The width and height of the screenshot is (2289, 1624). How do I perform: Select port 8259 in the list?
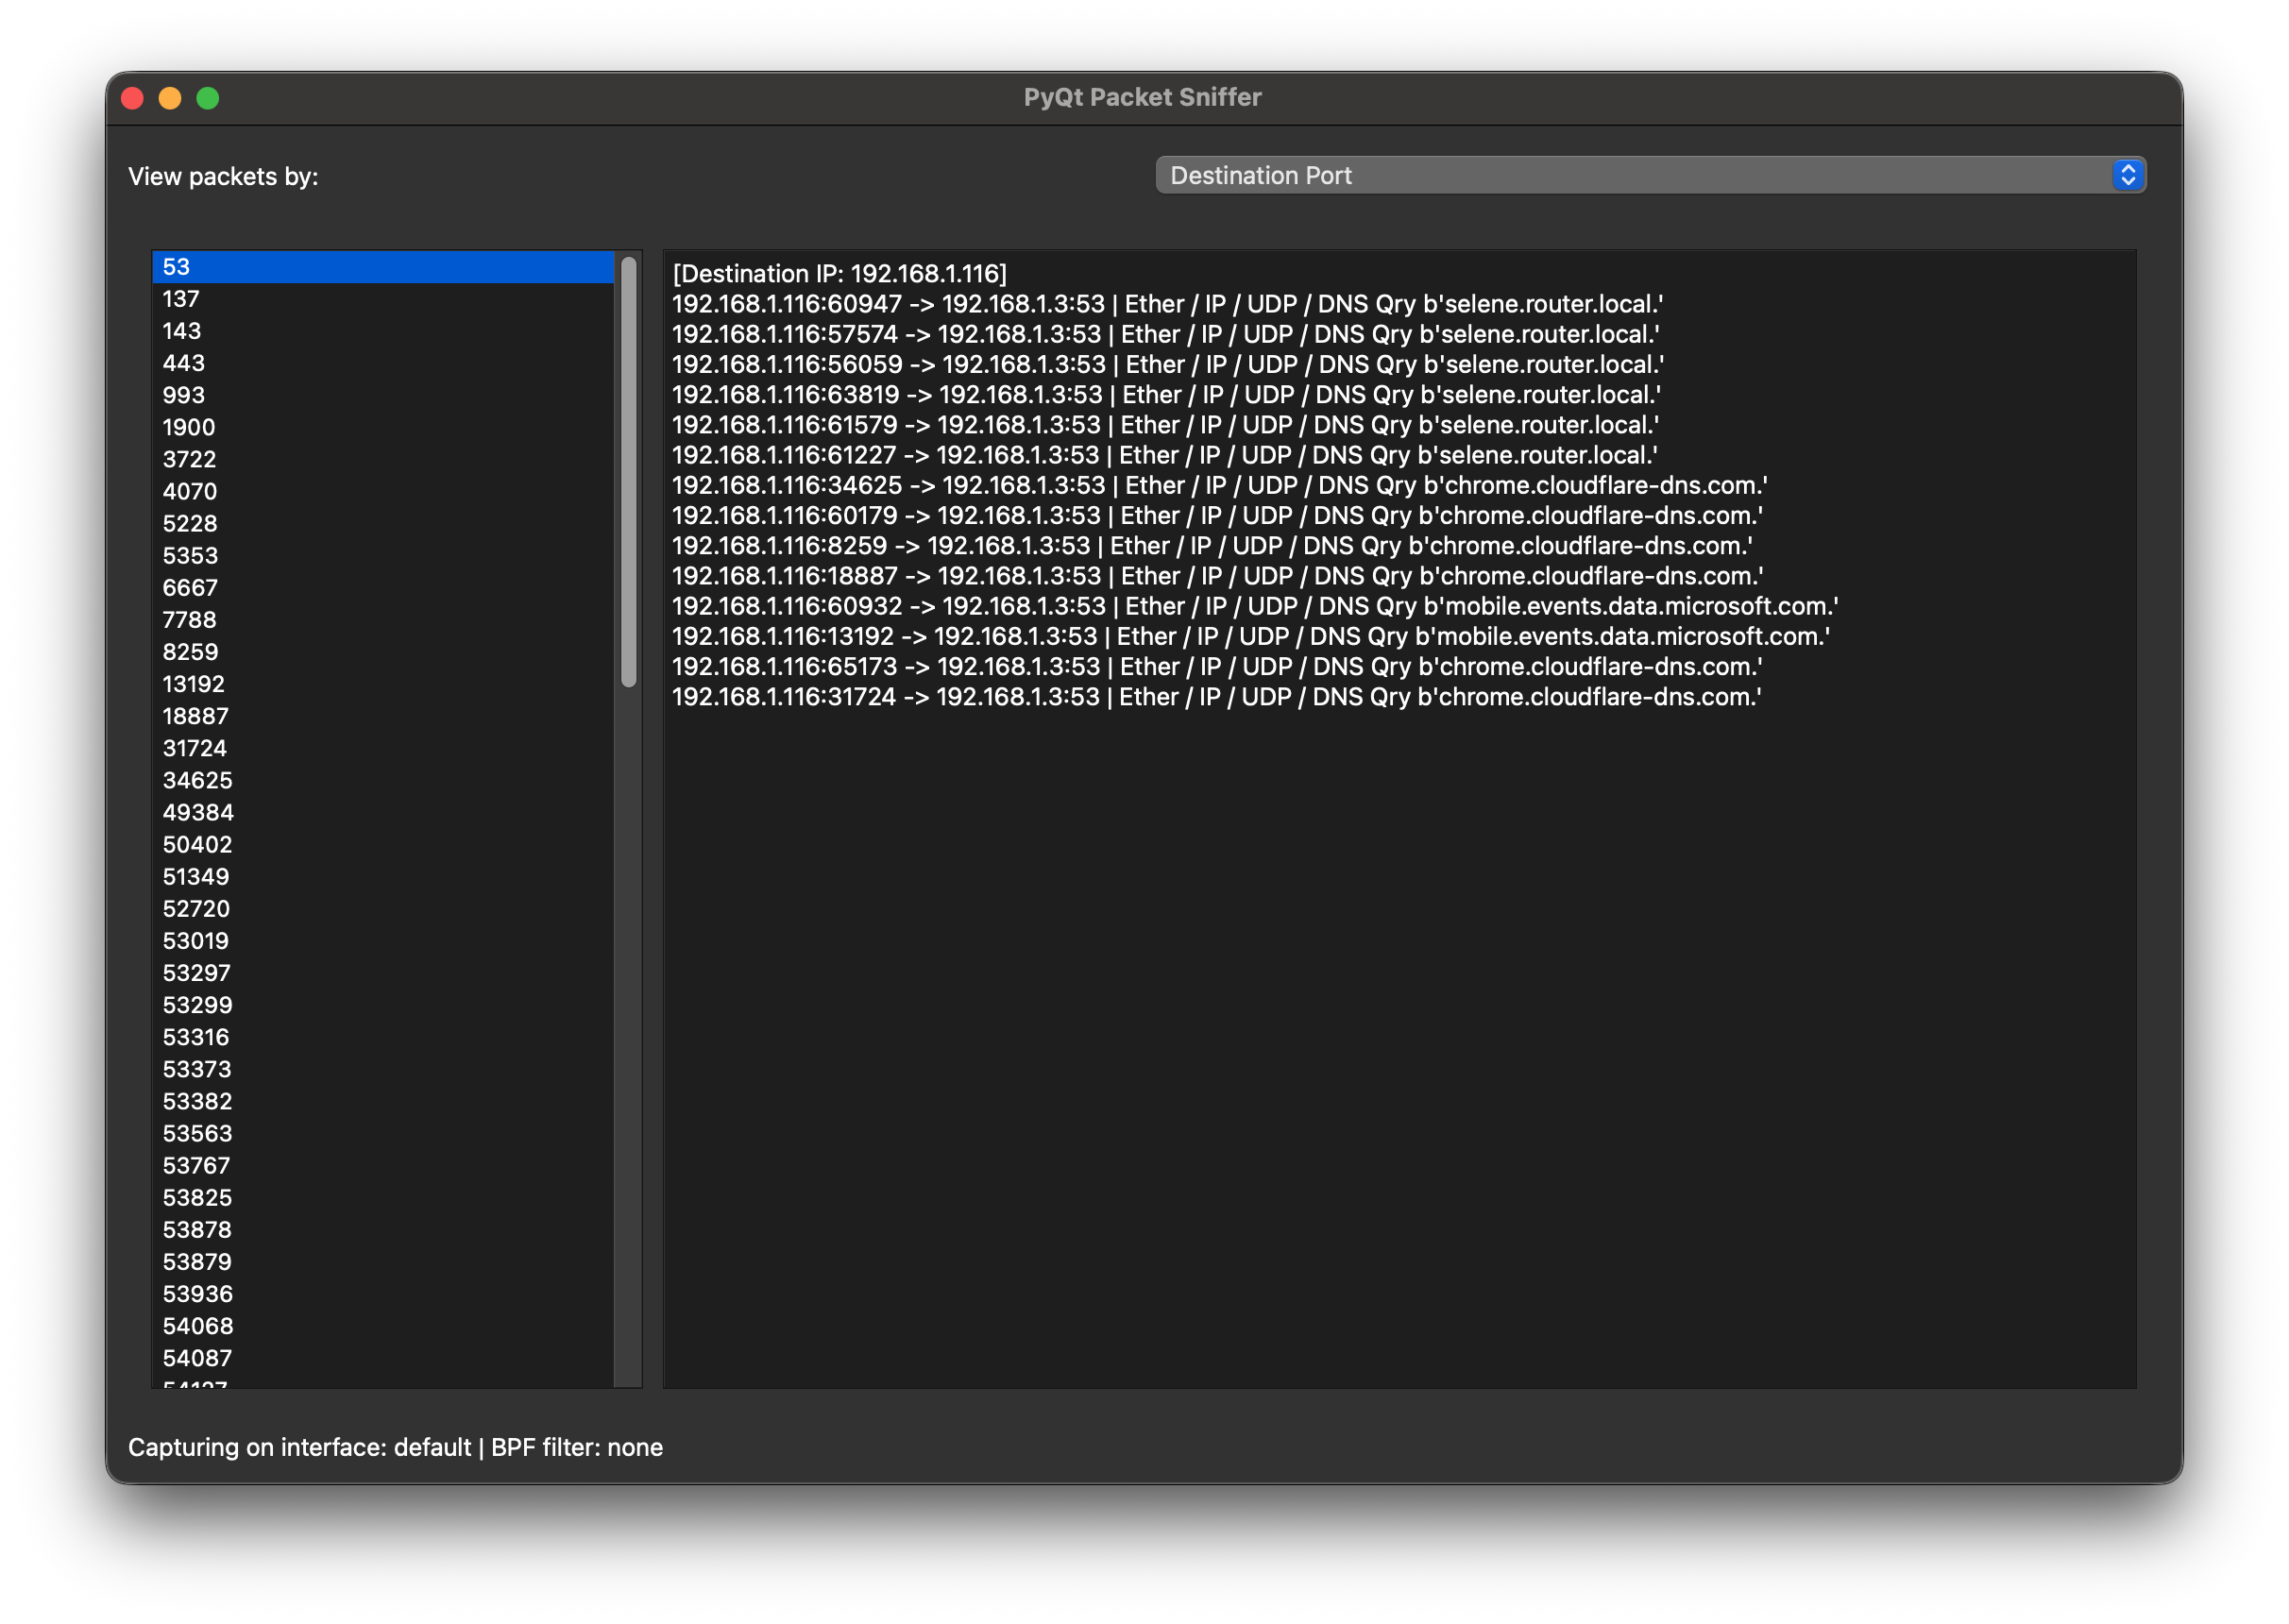point(190,652)
